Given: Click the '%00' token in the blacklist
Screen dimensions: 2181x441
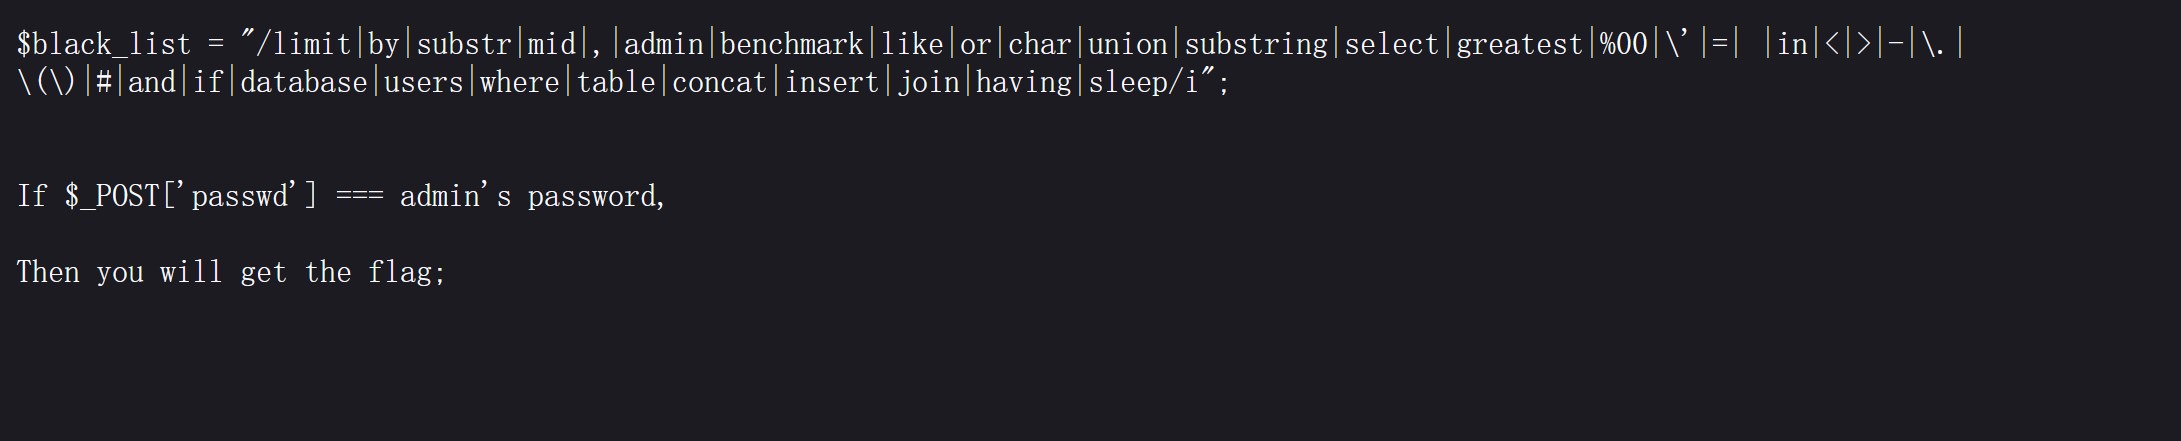Looking at the screenshot, I should (x=1623, y=44).
